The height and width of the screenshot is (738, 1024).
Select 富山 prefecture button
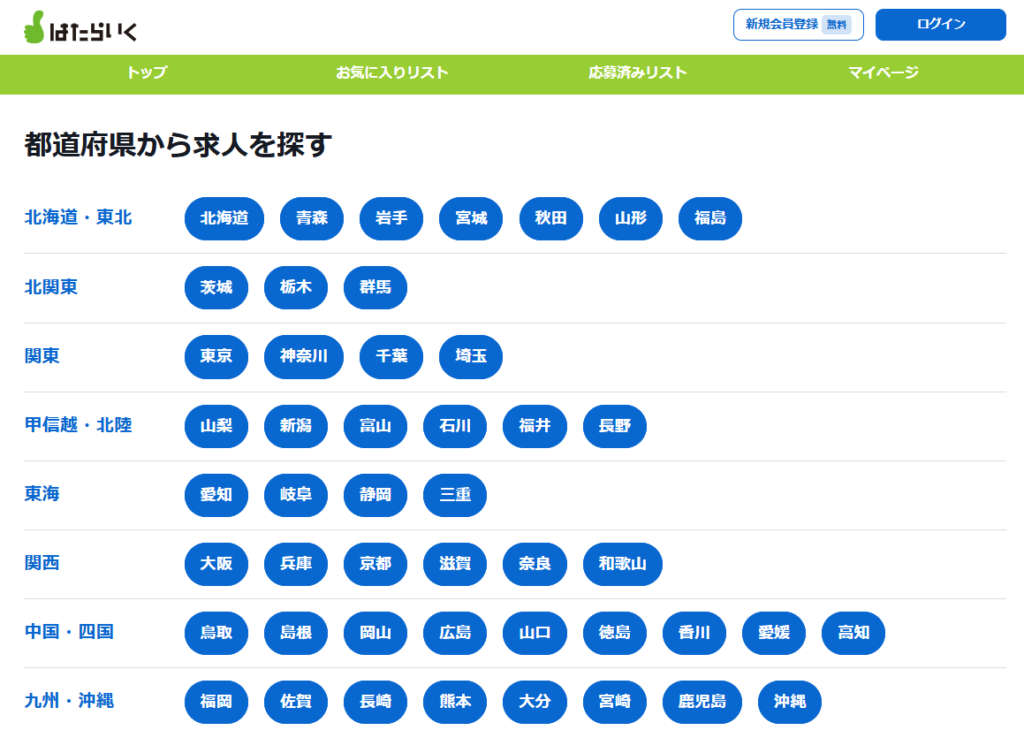376,426
